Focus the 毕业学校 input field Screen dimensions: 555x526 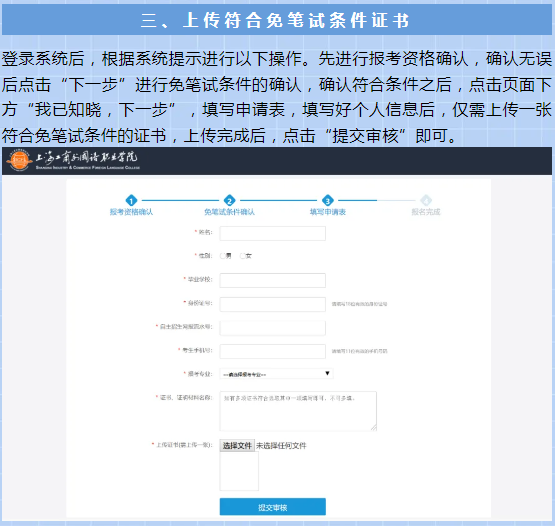(273, 280)
